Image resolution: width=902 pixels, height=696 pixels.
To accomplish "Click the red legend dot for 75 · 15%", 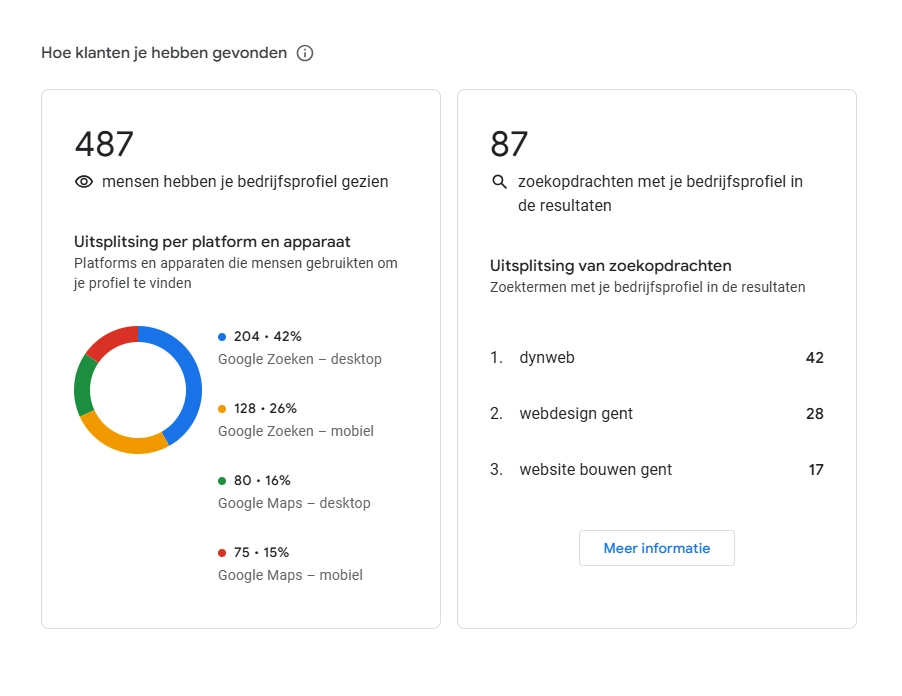I will coord(222,553).
